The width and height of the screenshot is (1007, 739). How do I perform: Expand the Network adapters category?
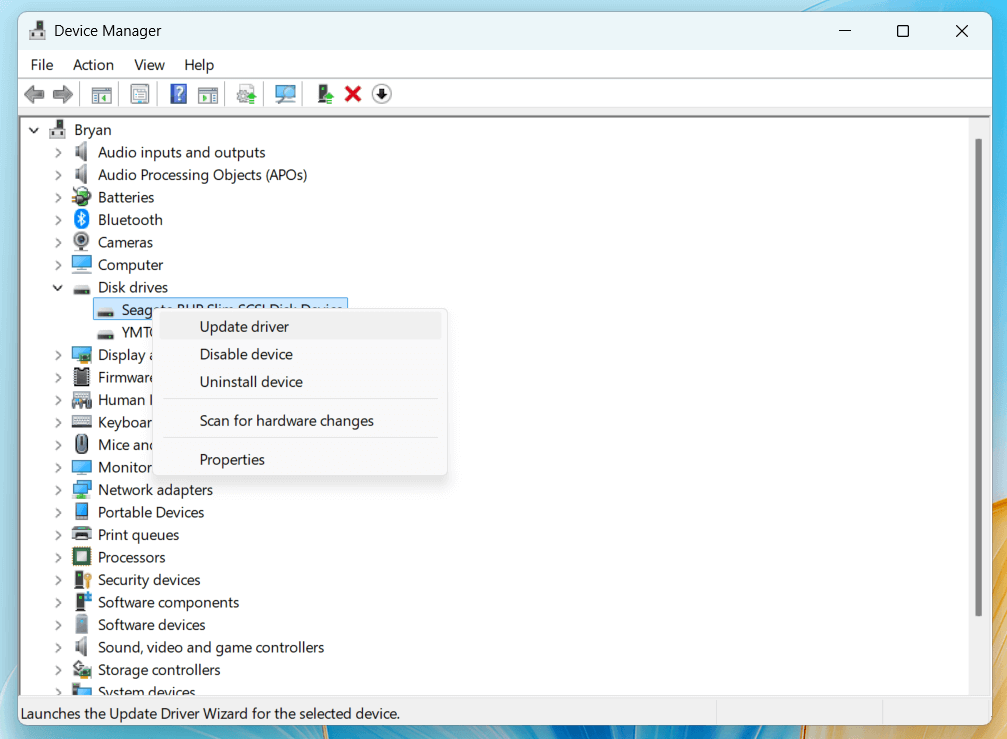tap(58, 489)
